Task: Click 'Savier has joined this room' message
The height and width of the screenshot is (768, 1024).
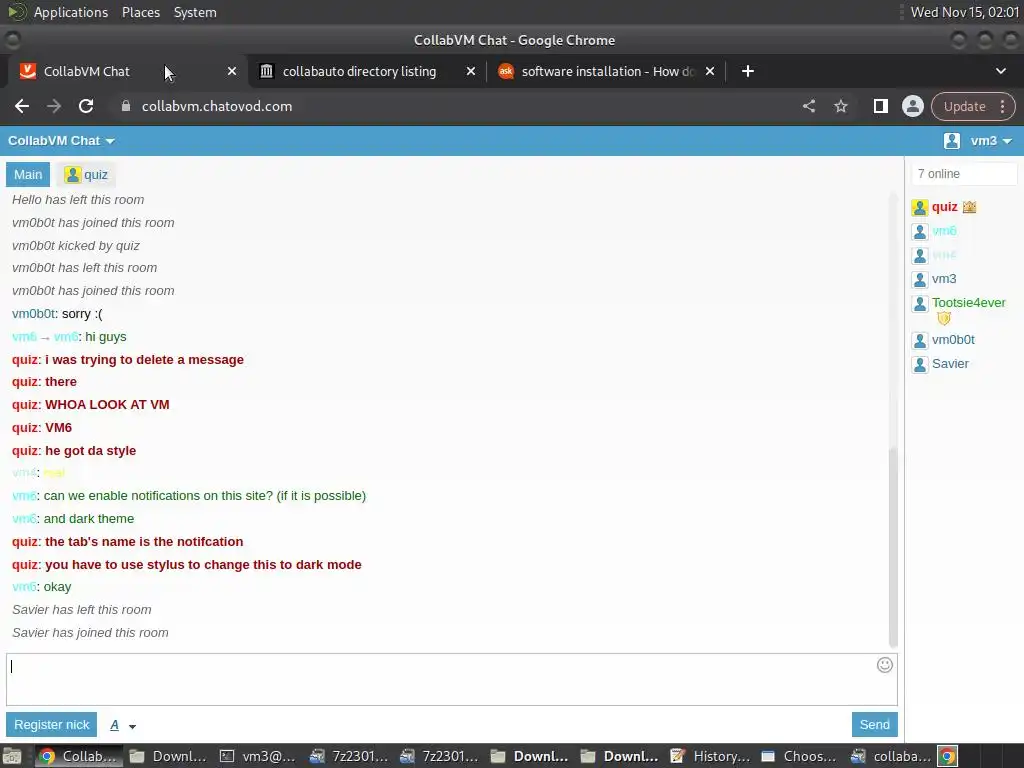Action: [90, 633]
